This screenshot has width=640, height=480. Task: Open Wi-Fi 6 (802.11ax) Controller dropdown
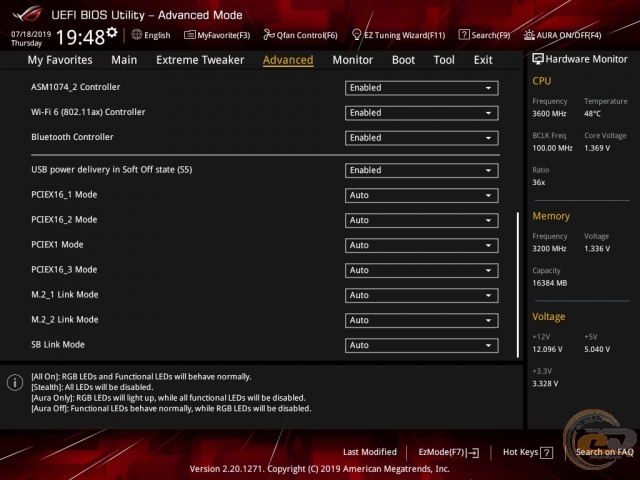(422, 113)
